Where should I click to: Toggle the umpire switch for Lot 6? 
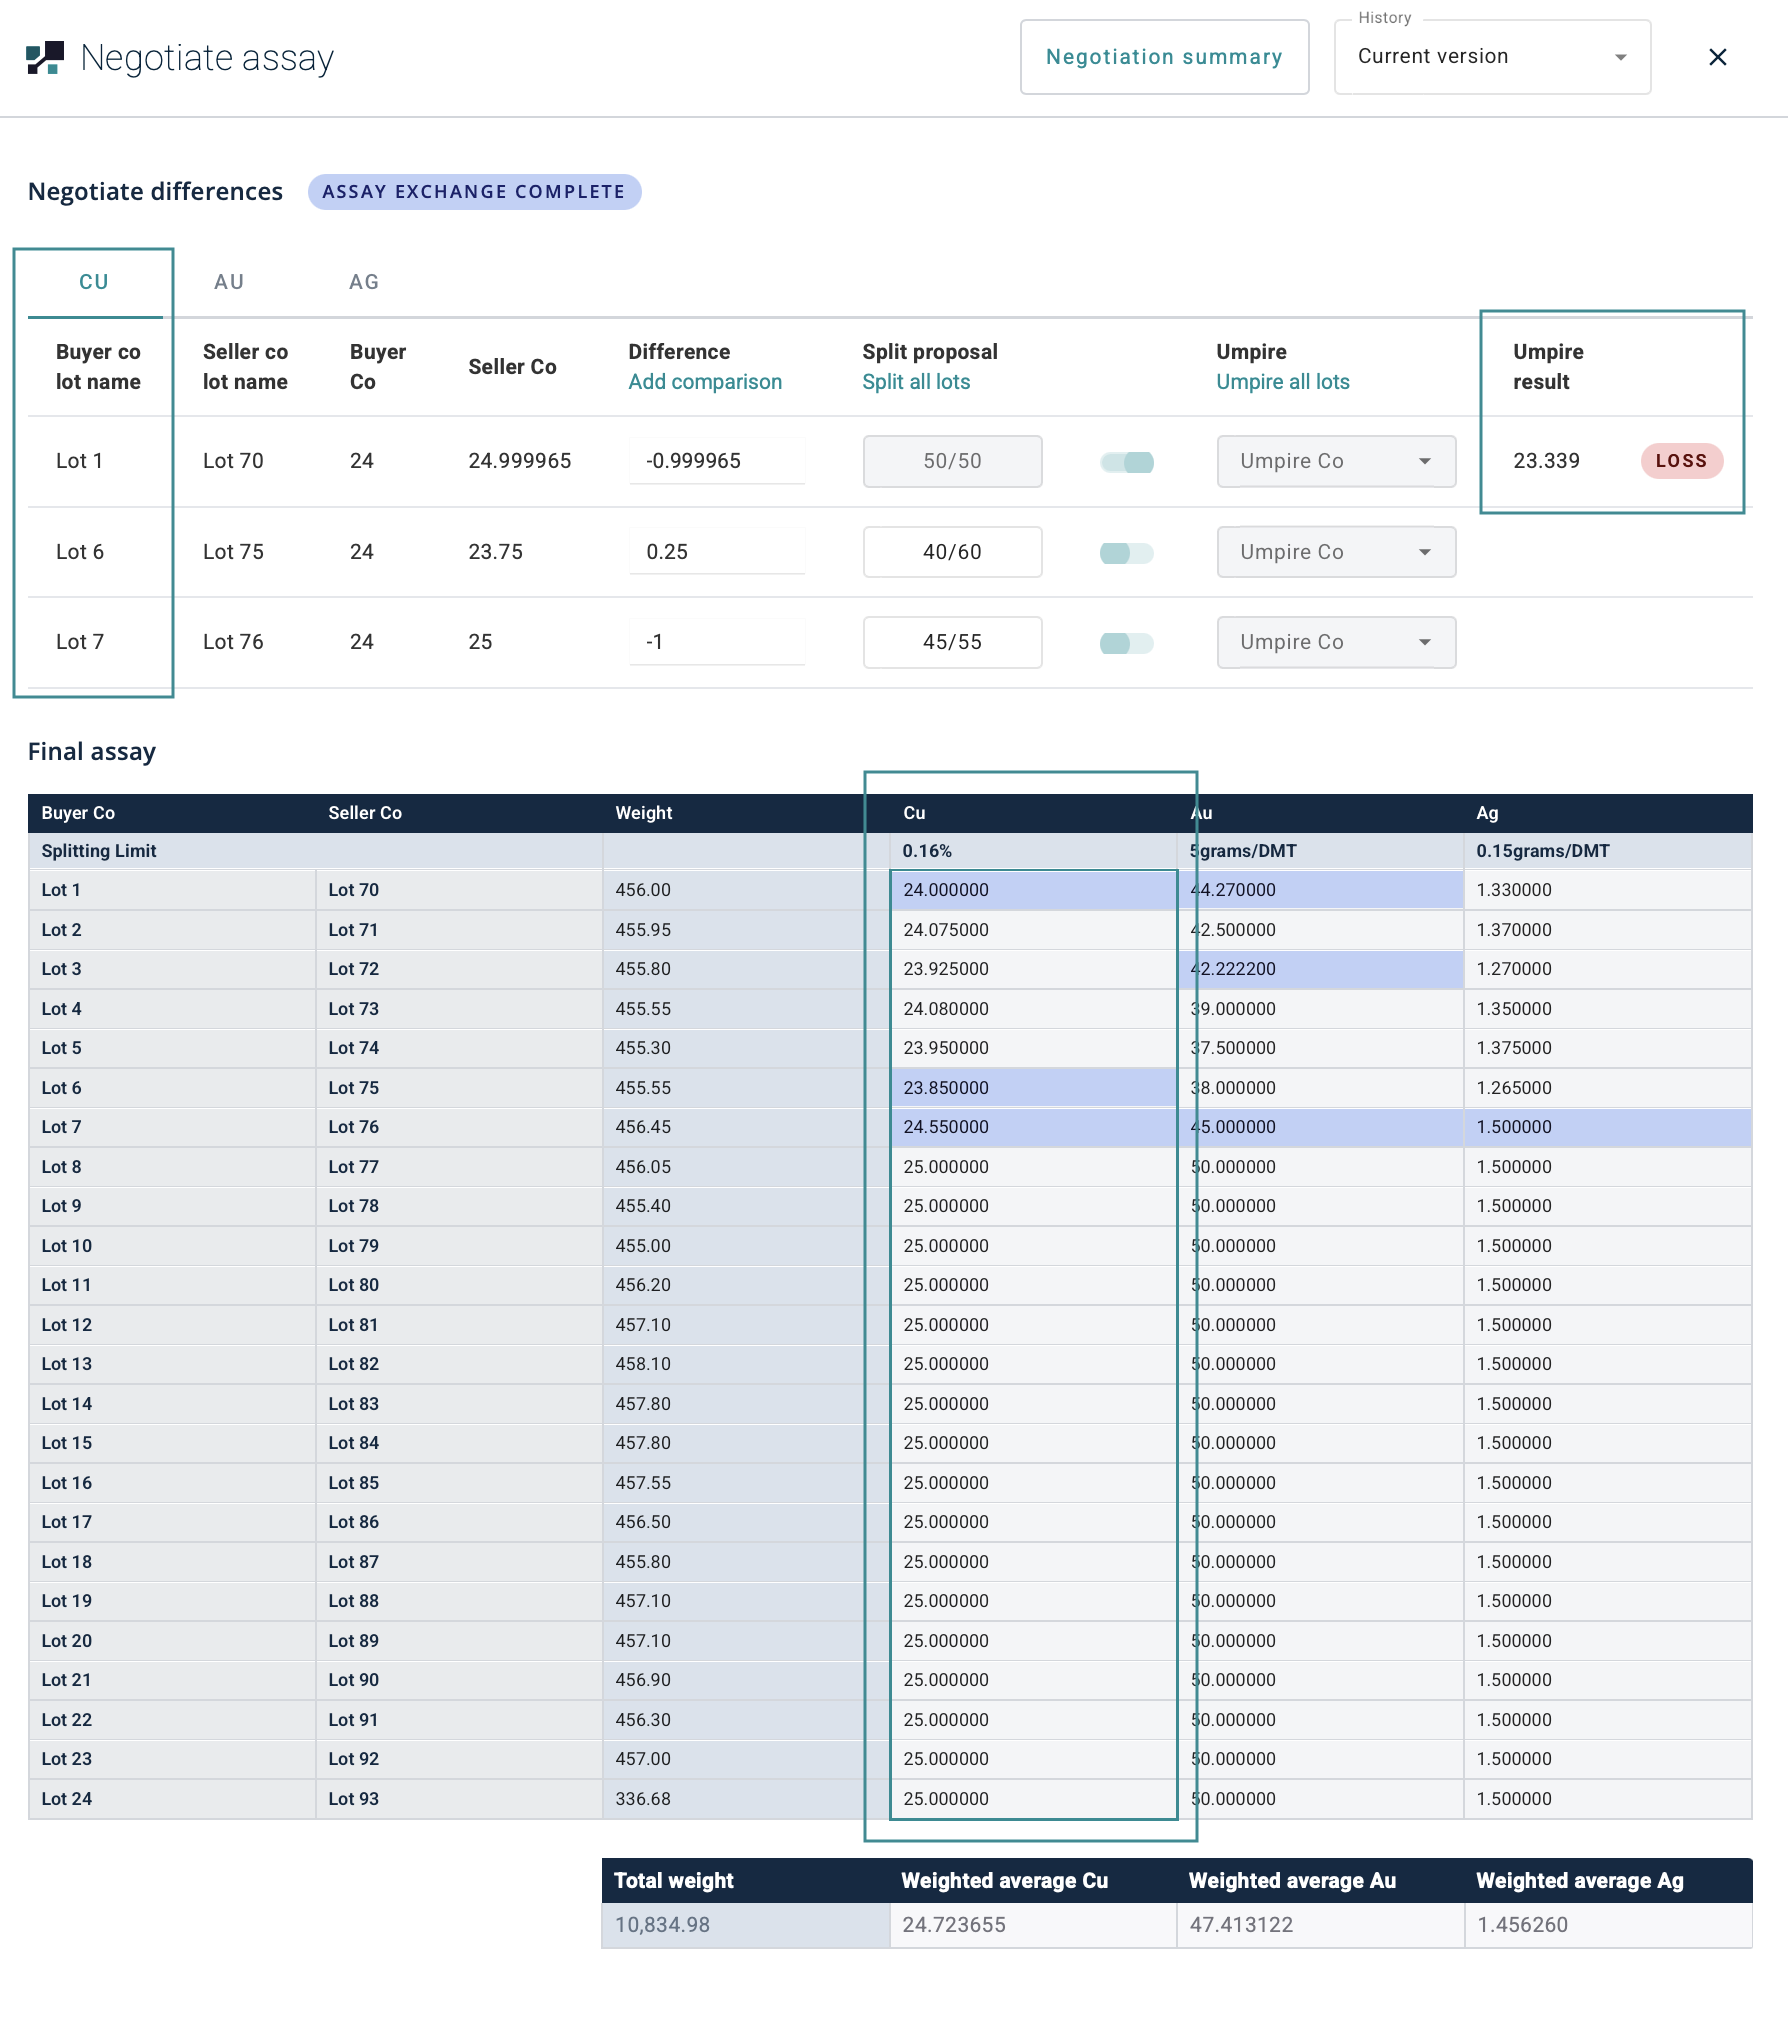point(1127,553)
